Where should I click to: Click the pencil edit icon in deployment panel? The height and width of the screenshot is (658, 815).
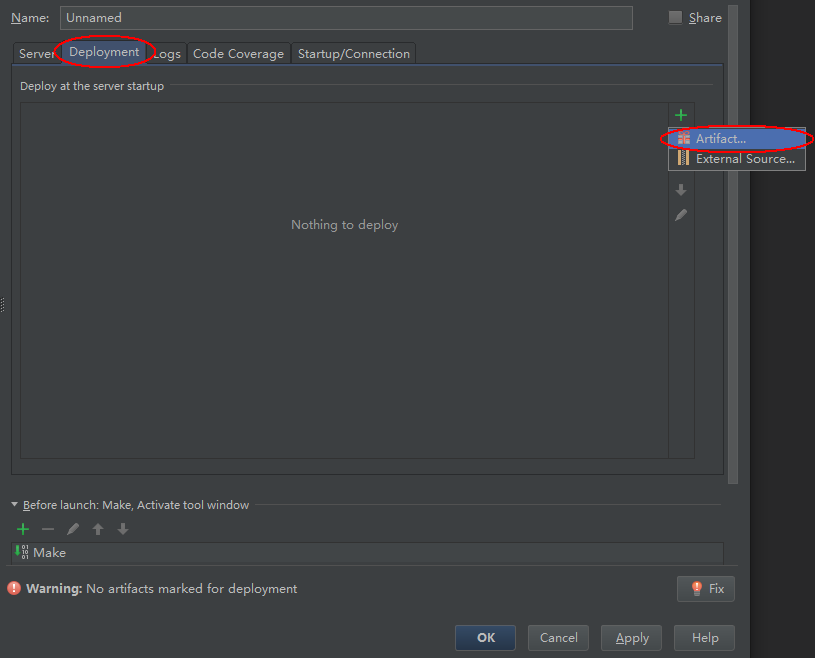click(681, 214)
